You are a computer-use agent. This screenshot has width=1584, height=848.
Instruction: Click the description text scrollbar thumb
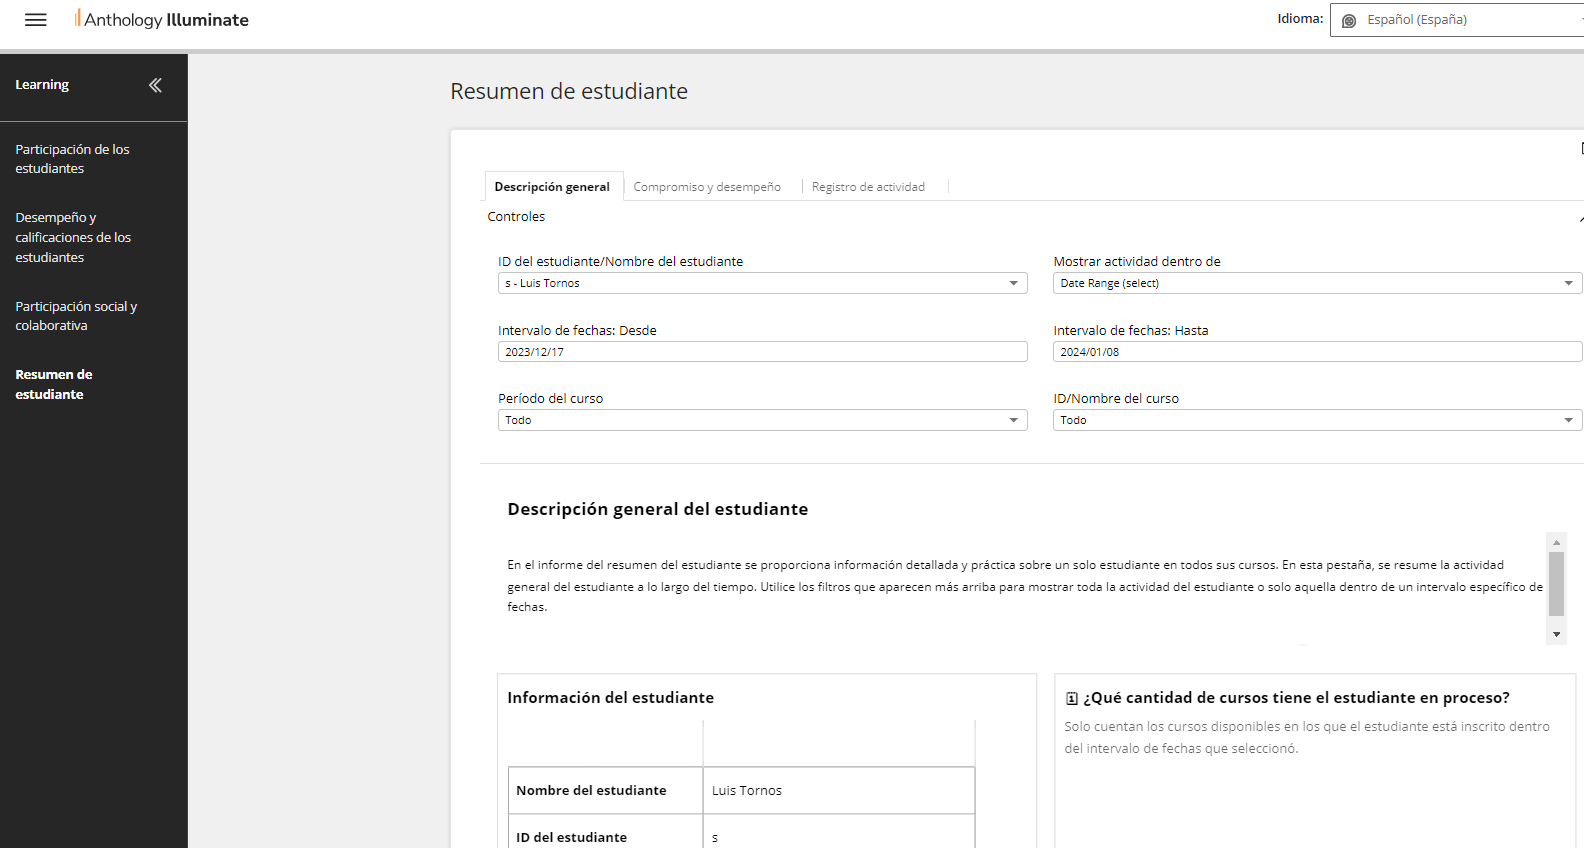1556,583
